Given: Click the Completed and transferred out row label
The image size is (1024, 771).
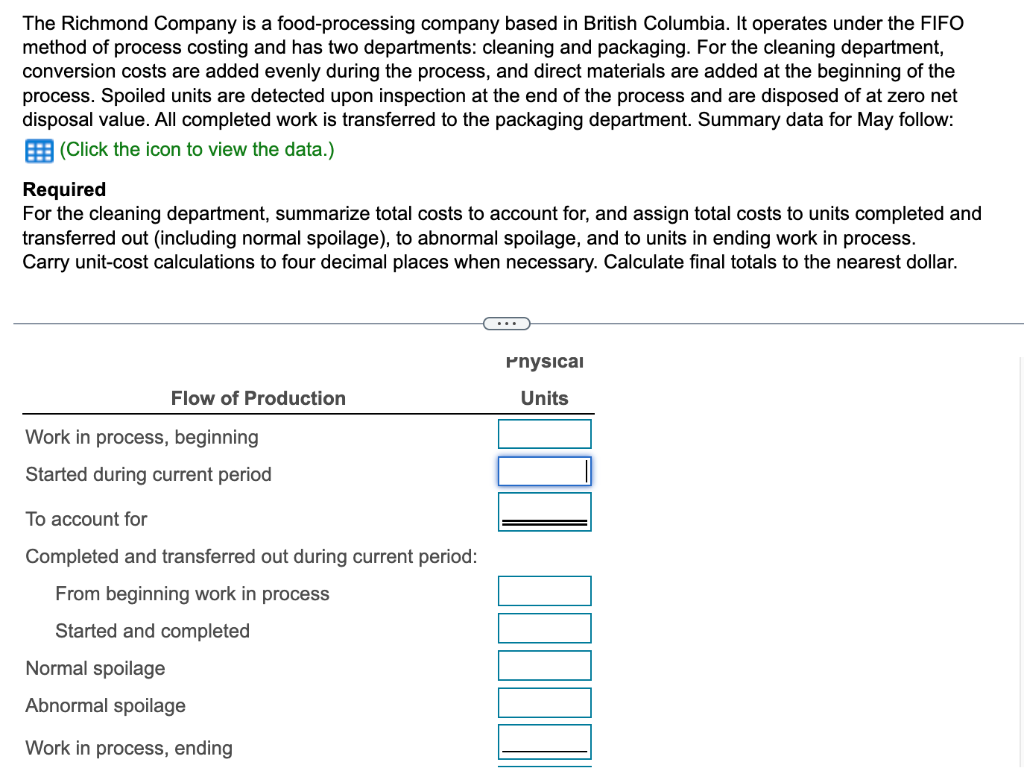Looking at the screenshot, I should tap(251, 556).
